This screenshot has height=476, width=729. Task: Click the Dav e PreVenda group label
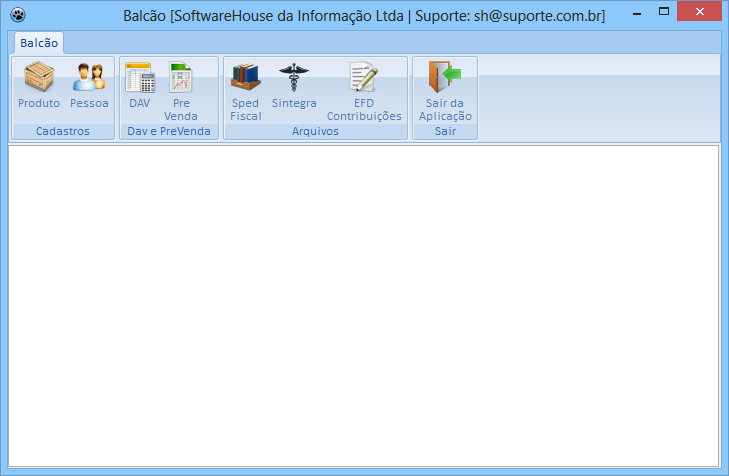point(169,131)
